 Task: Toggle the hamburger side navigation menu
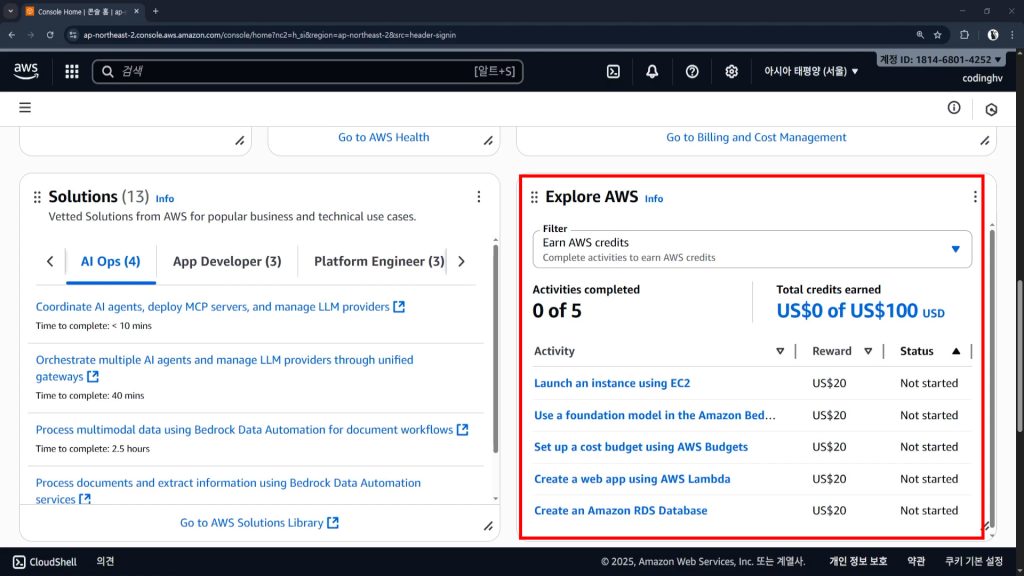point(25,108)
